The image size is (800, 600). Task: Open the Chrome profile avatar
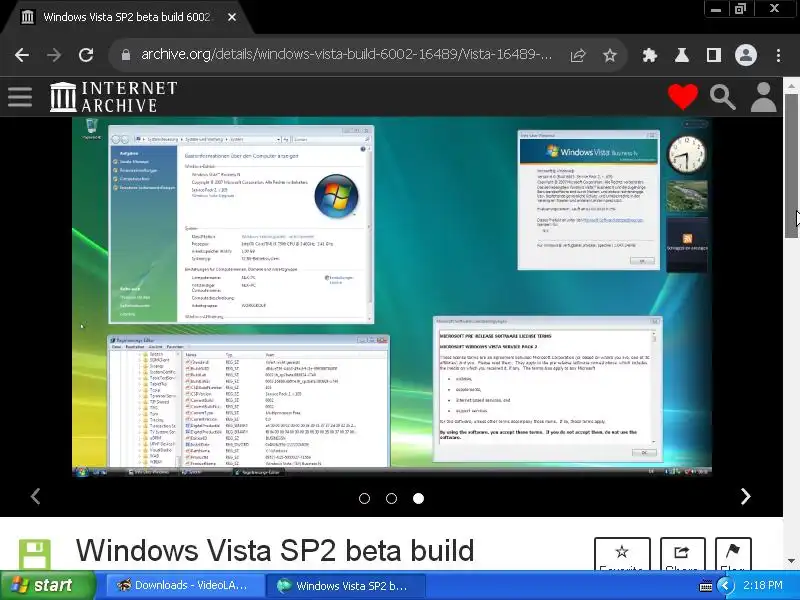[745, 55]
